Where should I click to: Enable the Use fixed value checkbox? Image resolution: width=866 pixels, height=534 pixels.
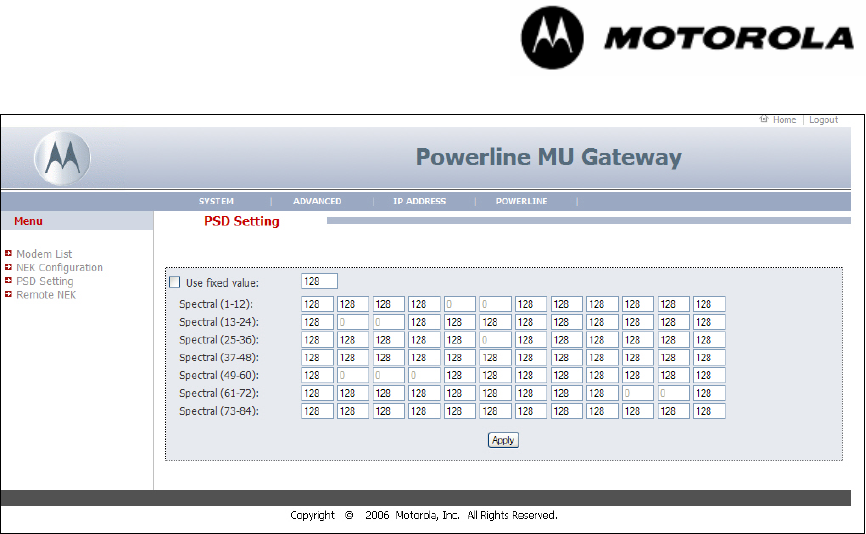175,282
